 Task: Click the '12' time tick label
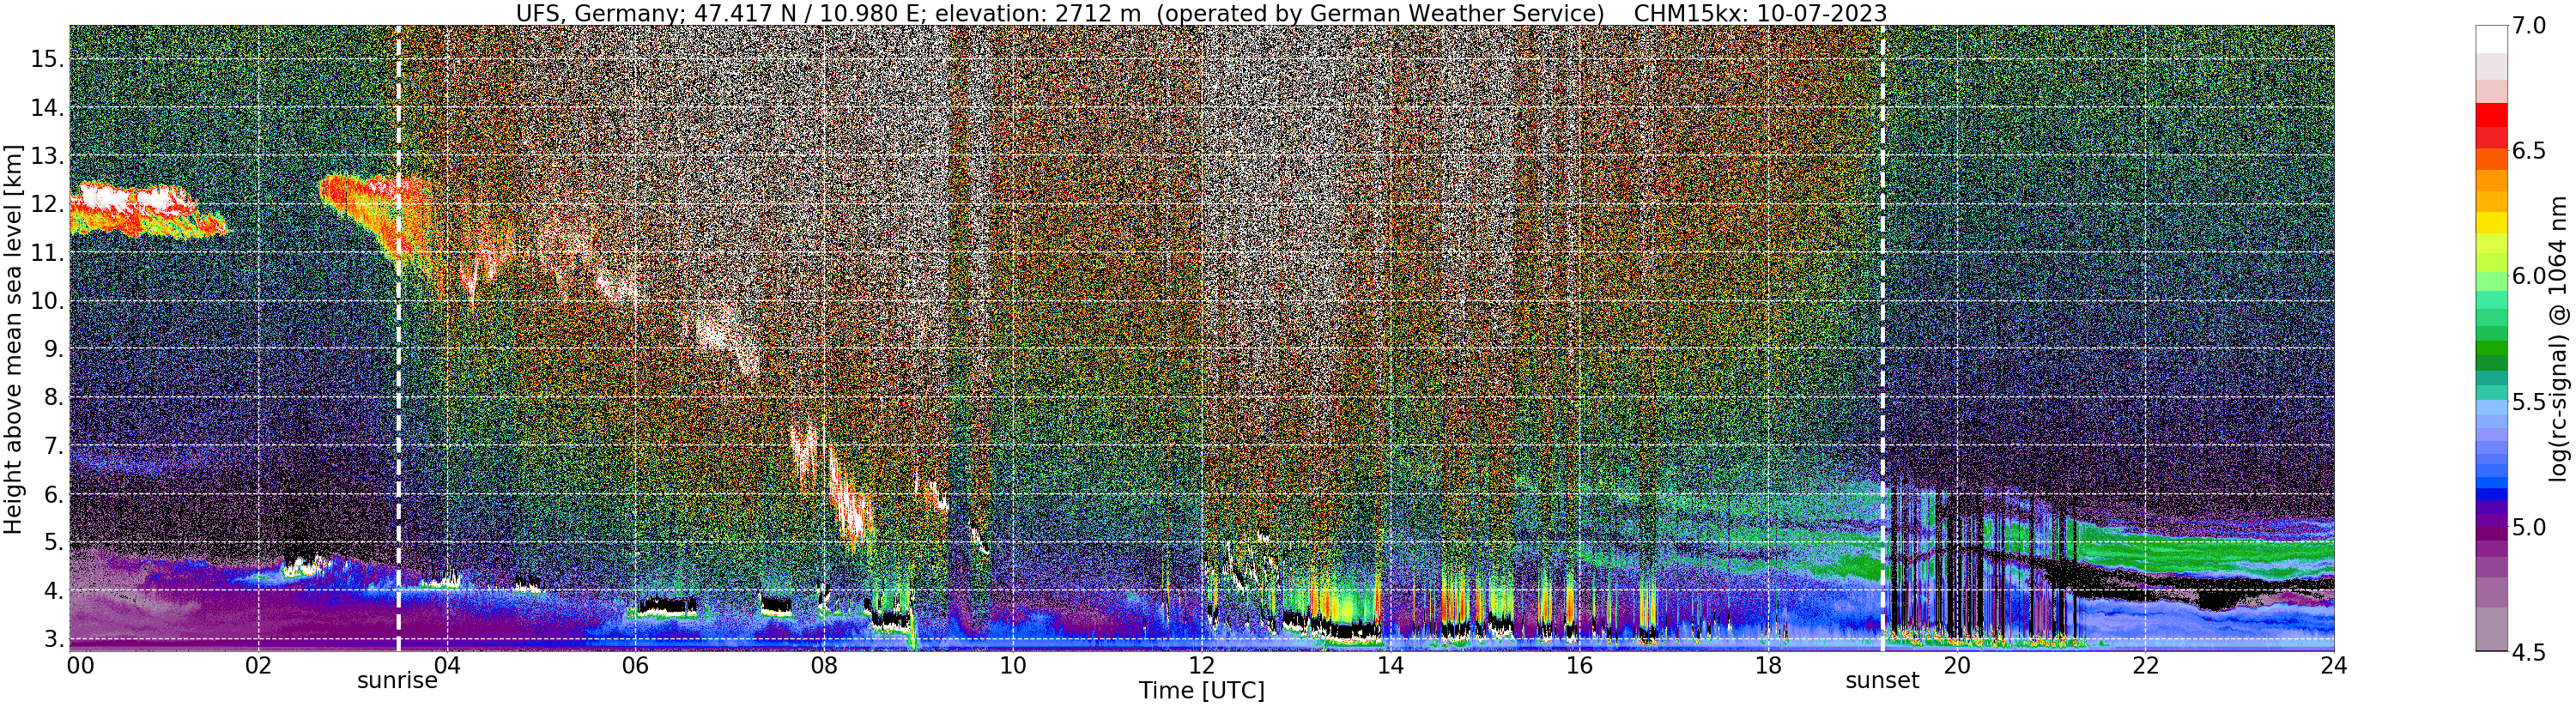pyautogui.click(x=1201, y=665)
